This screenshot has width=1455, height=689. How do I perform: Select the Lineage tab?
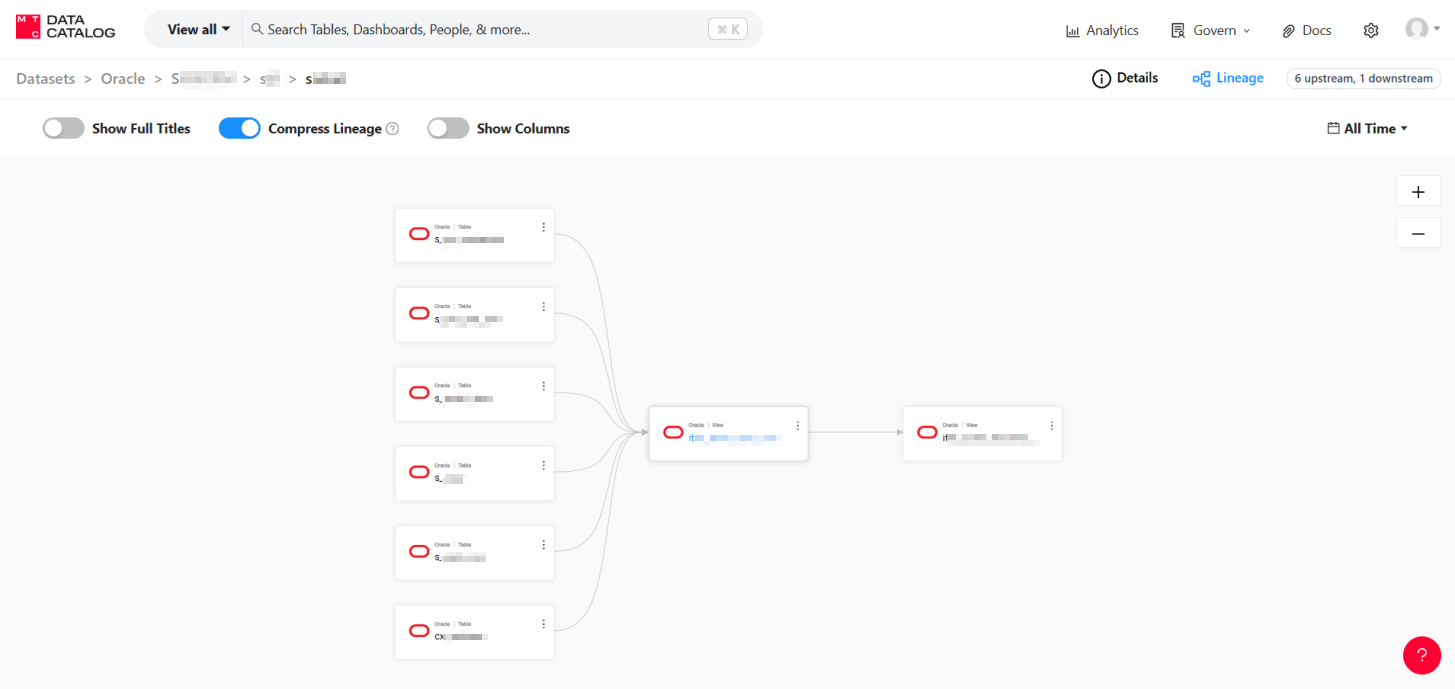(1228, 78)
